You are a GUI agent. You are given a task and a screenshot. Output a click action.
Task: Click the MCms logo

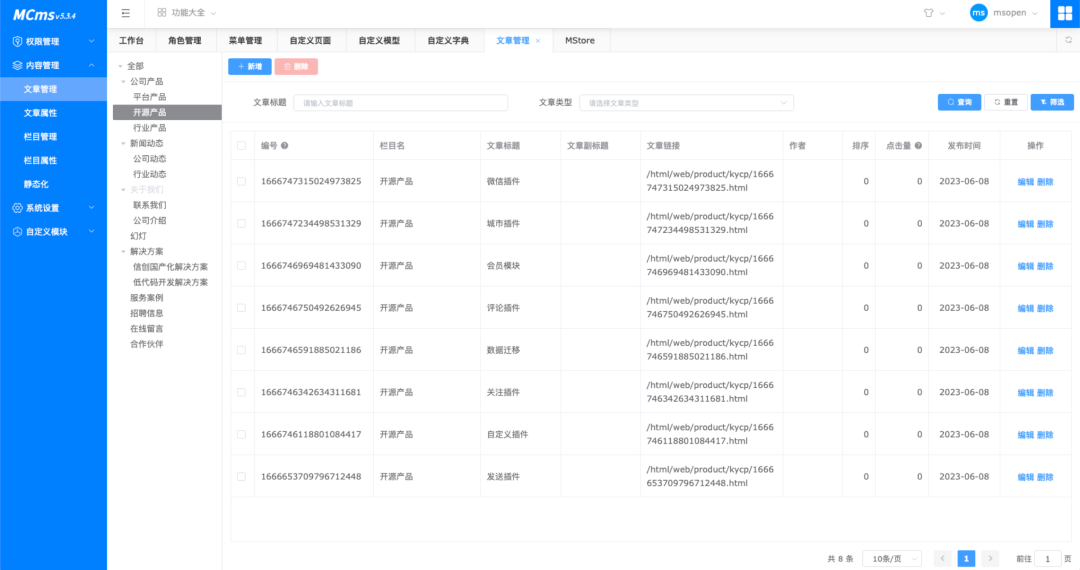44,15
